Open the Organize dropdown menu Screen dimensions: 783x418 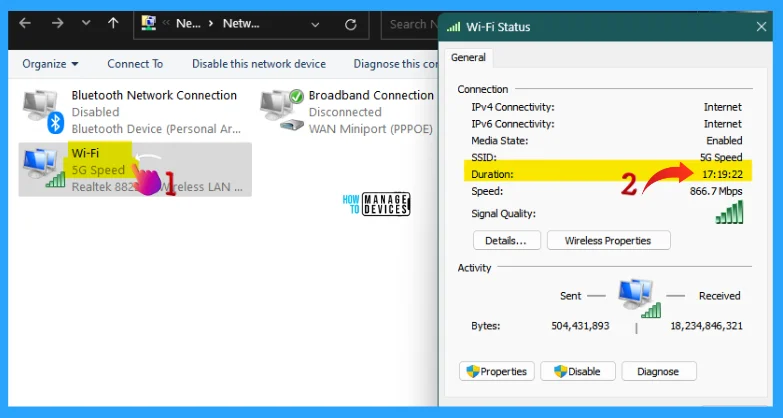[50, 64]
